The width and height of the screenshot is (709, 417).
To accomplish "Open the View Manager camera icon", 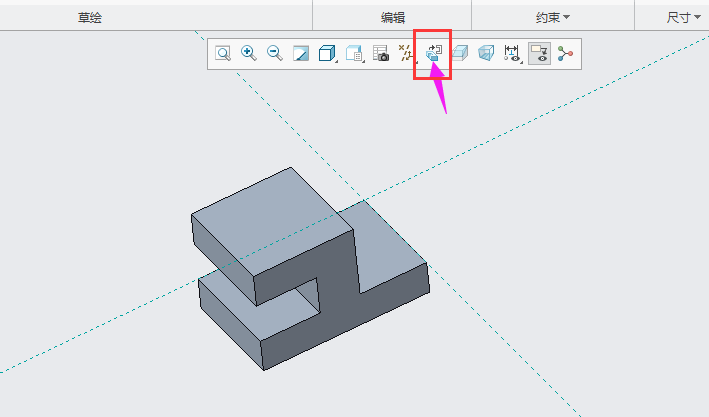I will (x=380, y=54).
